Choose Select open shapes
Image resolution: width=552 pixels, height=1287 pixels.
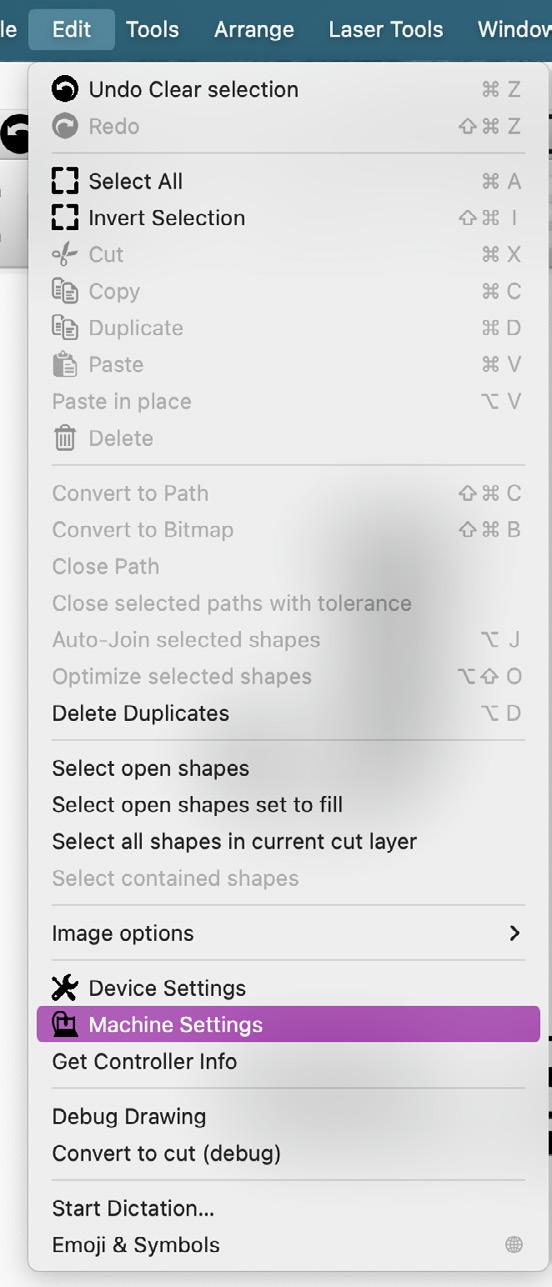click(288, 768)
